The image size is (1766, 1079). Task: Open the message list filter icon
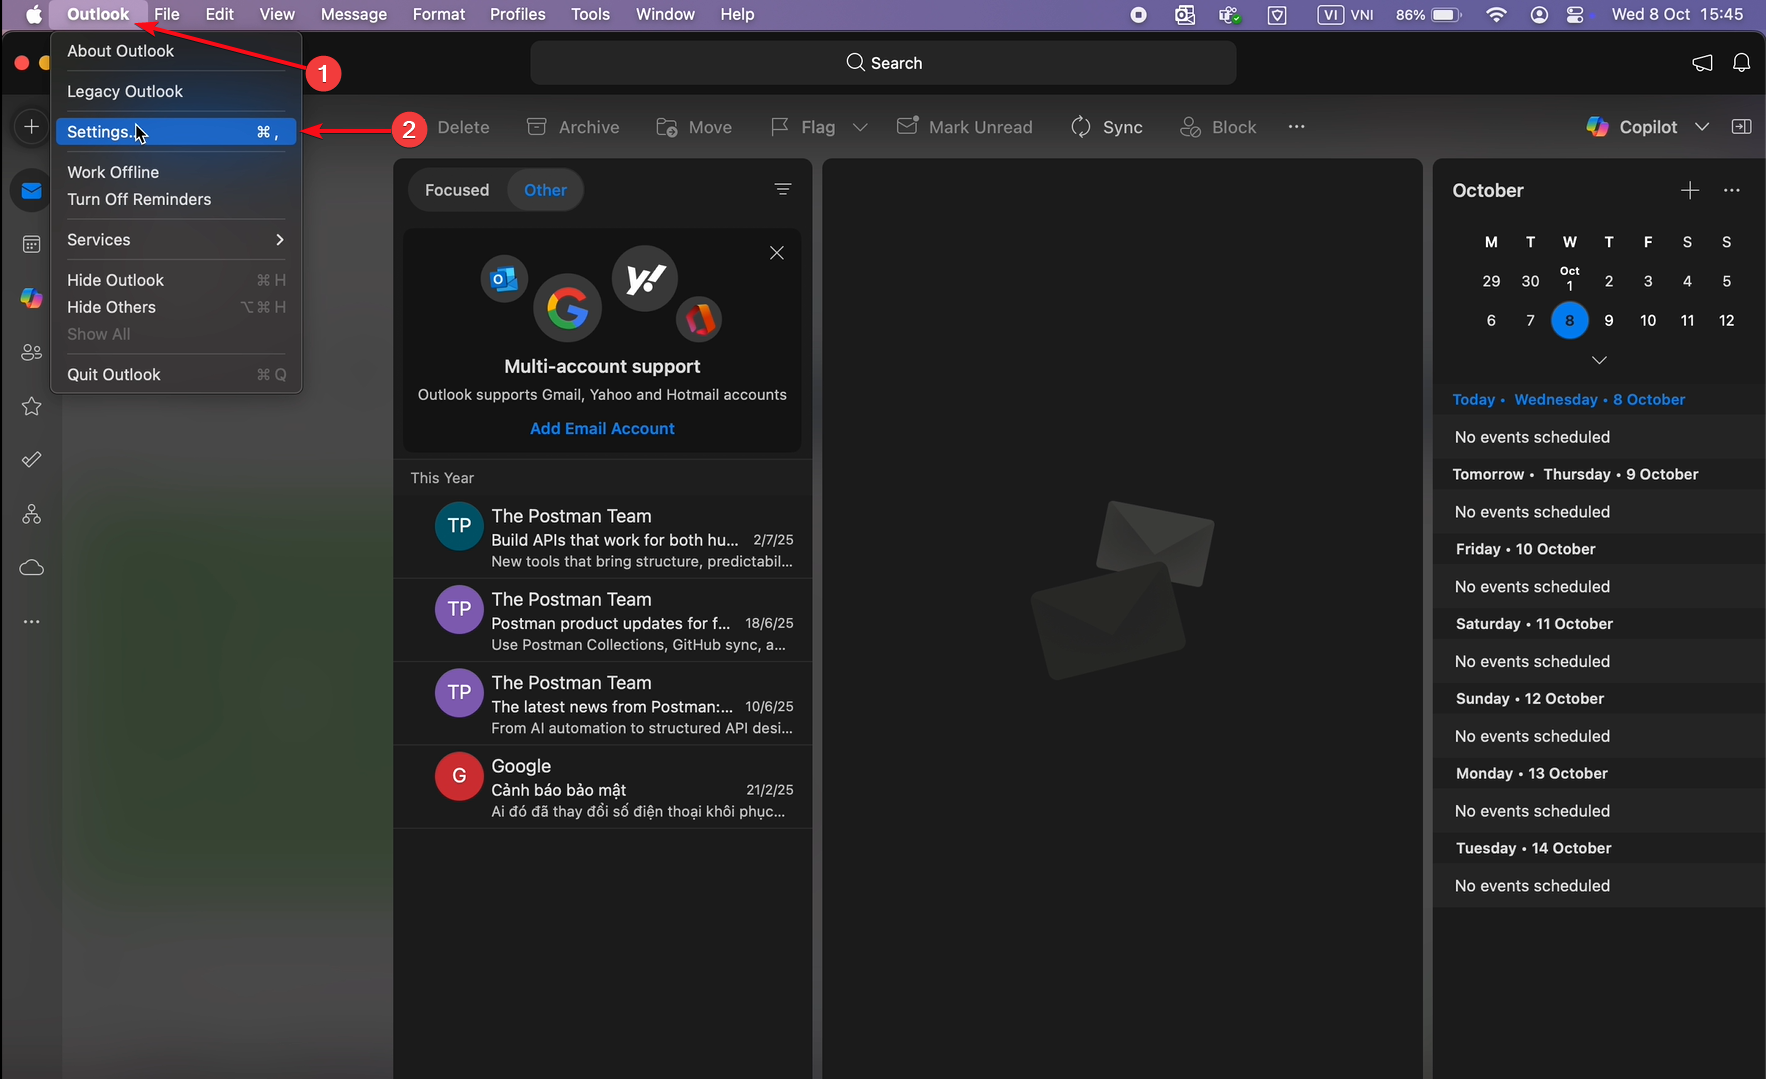pos(783,190)
